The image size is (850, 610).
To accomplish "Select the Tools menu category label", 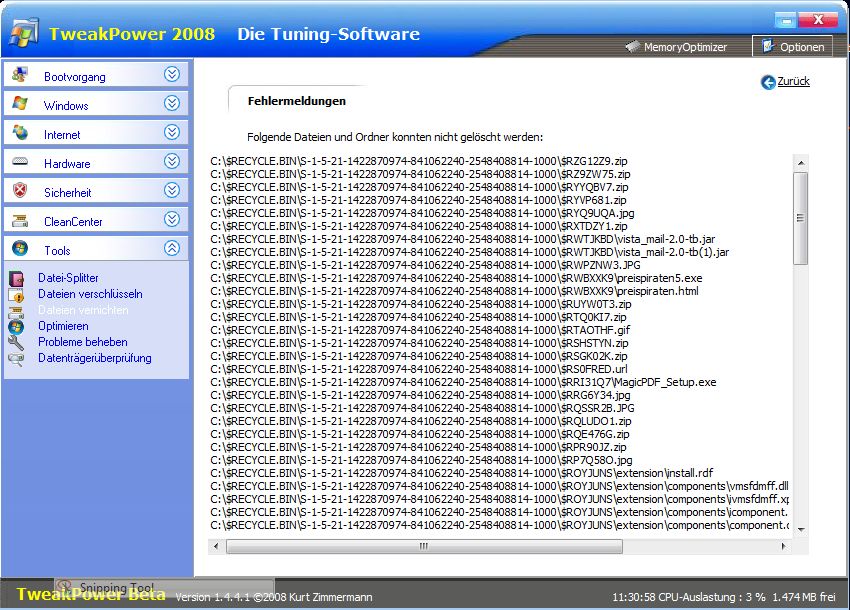I will pyautogui.click(x=57, y=251).
